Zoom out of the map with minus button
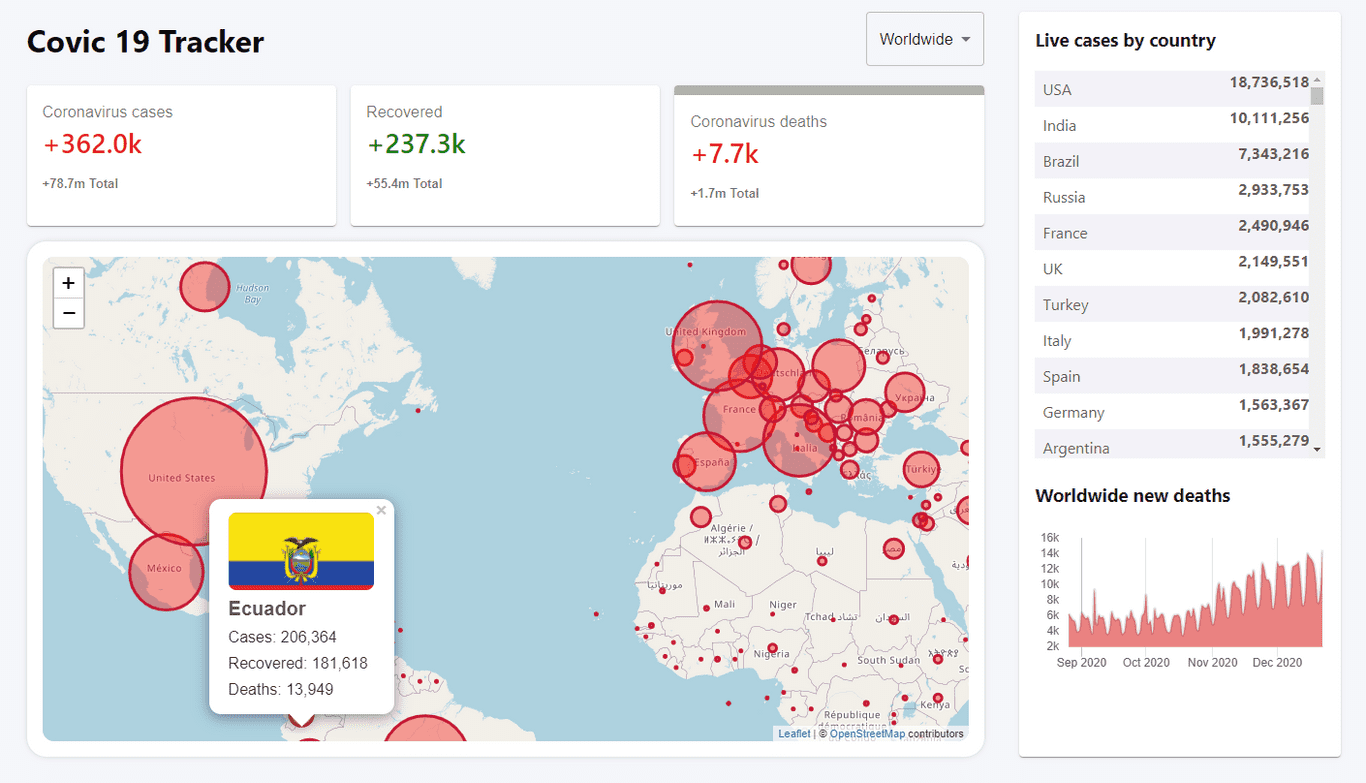Viewport: 1366px width, 783px height. tap(68, 313)
